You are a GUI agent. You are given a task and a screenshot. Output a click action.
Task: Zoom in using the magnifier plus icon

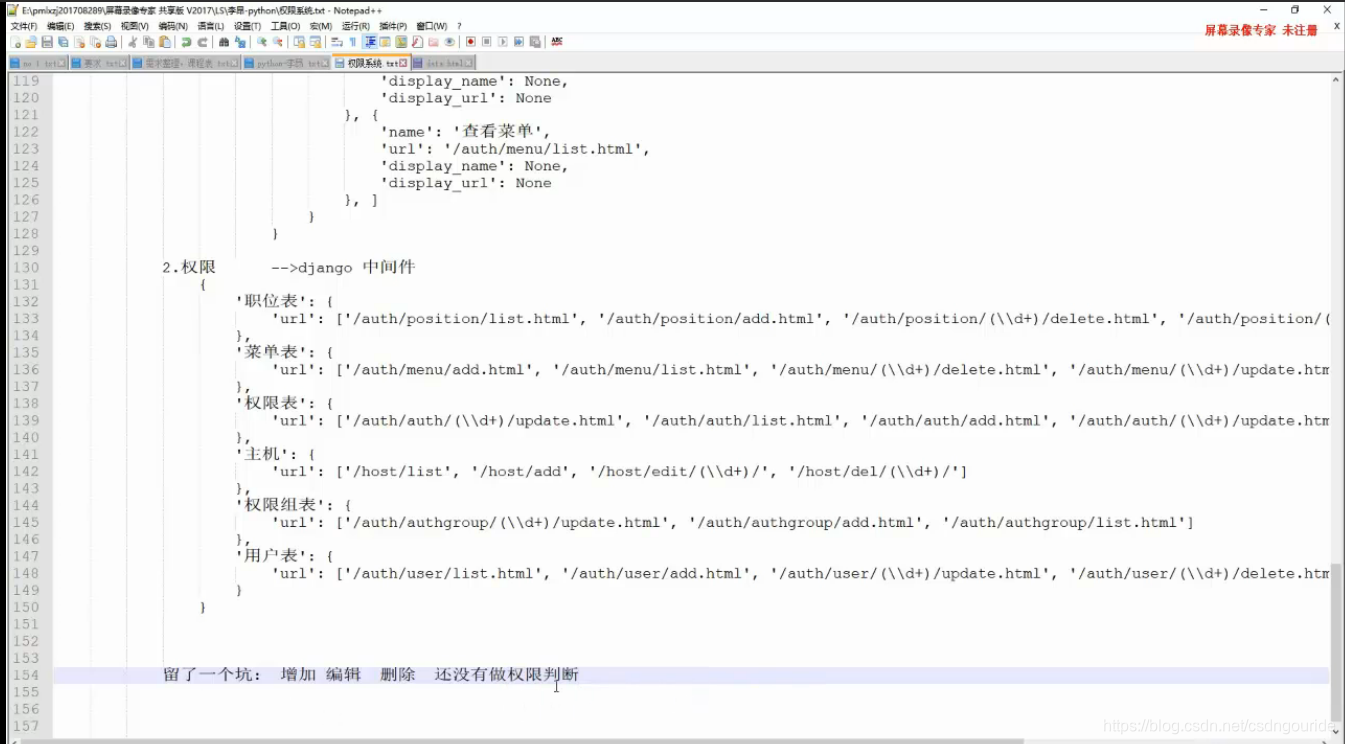point(261,42)
